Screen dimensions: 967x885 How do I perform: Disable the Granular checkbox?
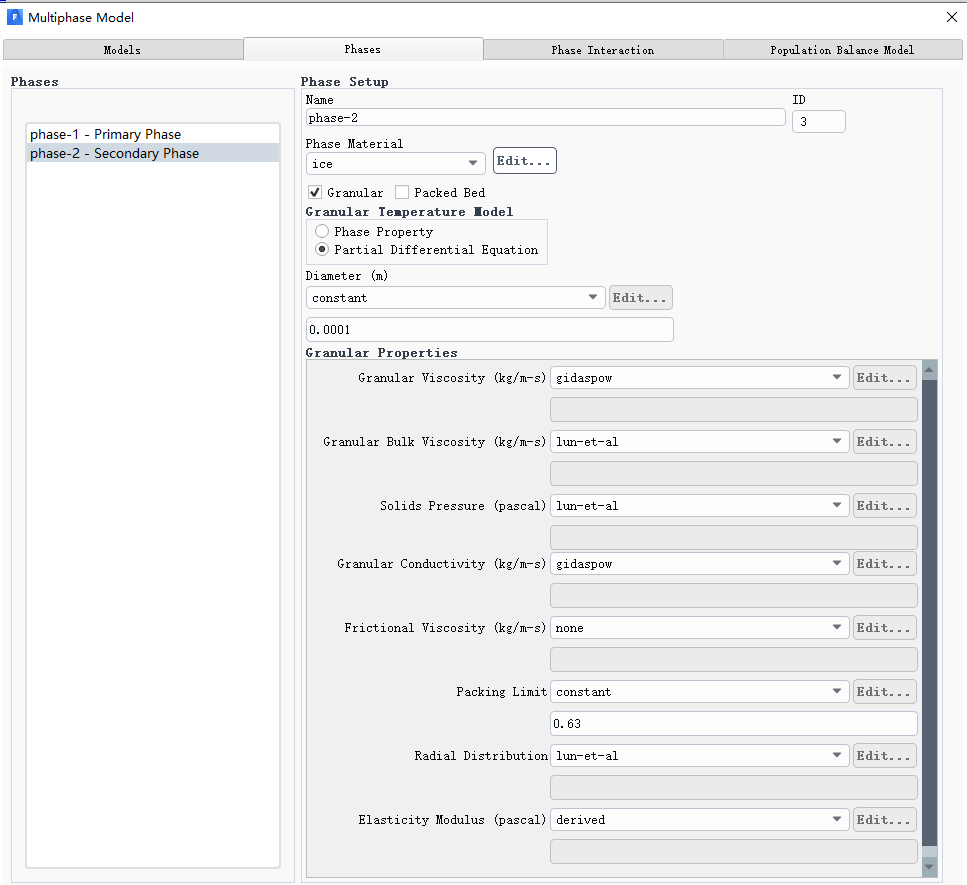(315, 192)
